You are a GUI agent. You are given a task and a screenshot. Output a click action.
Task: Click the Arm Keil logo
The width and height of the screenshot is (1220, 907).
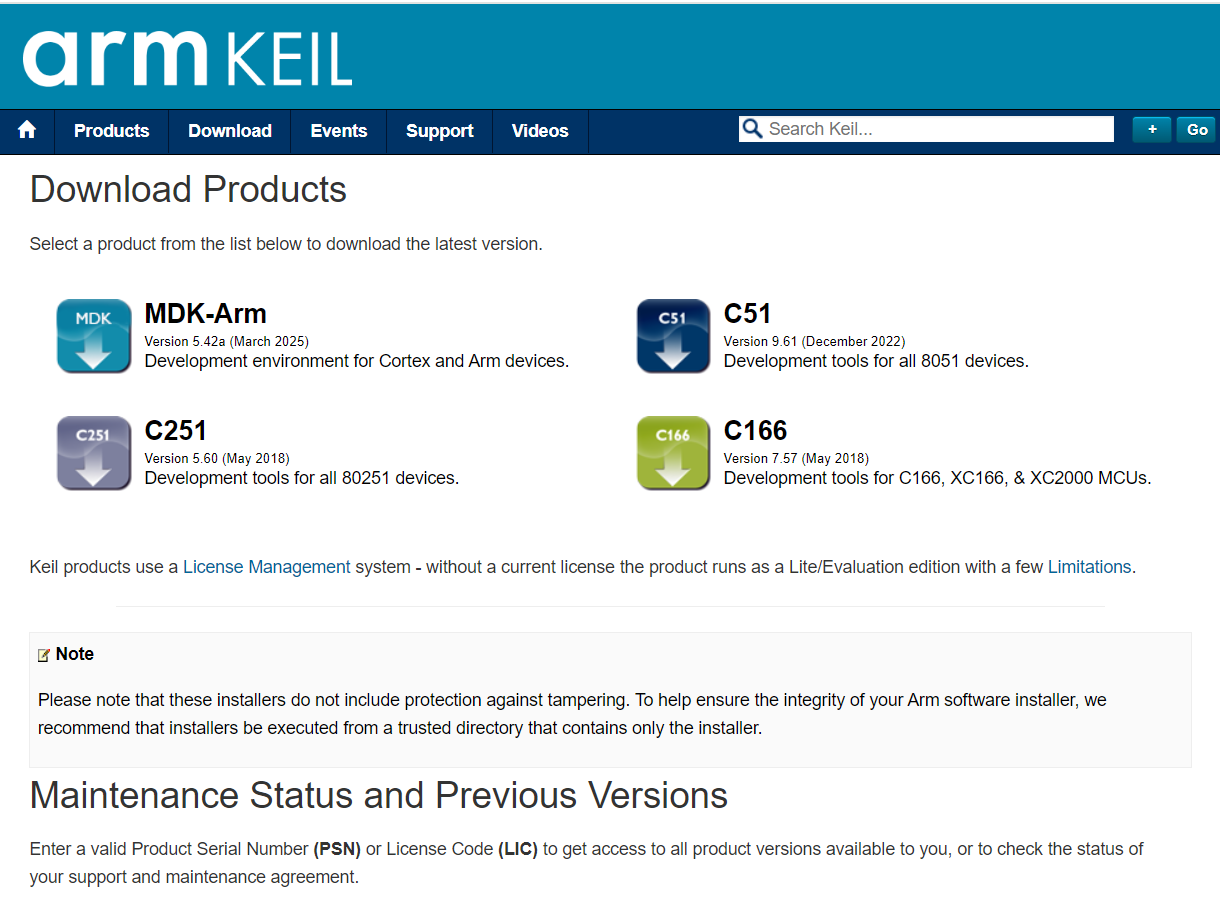point(187,58)
